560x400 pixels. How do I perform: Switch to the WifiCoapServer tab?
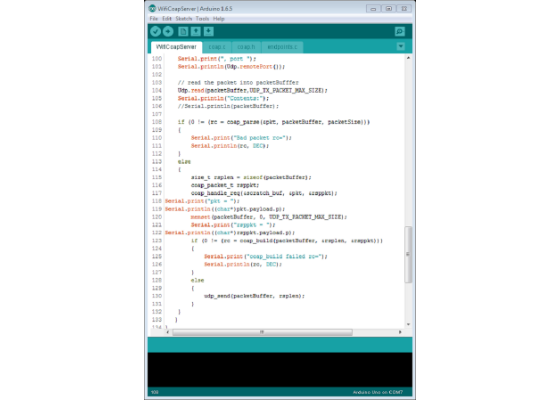[176, 47]
